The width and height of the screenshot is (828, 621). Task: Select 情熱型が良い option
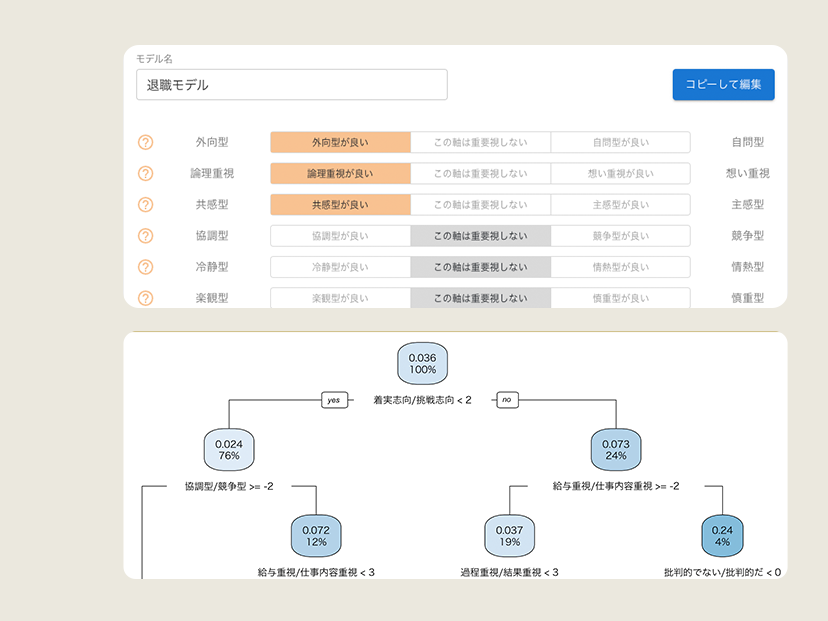(x=620, y=267)
